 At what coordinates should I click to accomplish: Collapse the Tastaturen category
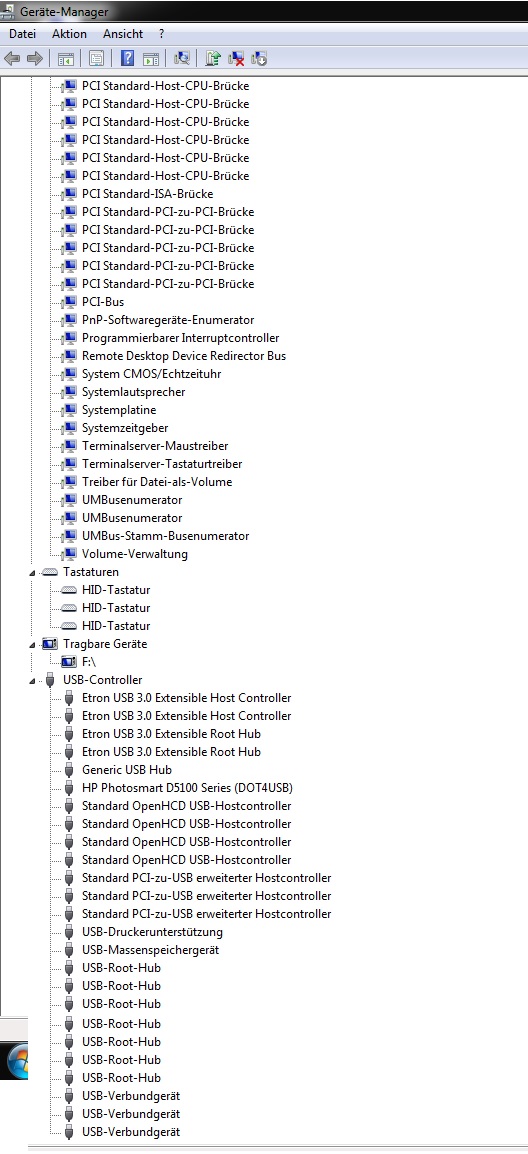(x=32, y=573)
